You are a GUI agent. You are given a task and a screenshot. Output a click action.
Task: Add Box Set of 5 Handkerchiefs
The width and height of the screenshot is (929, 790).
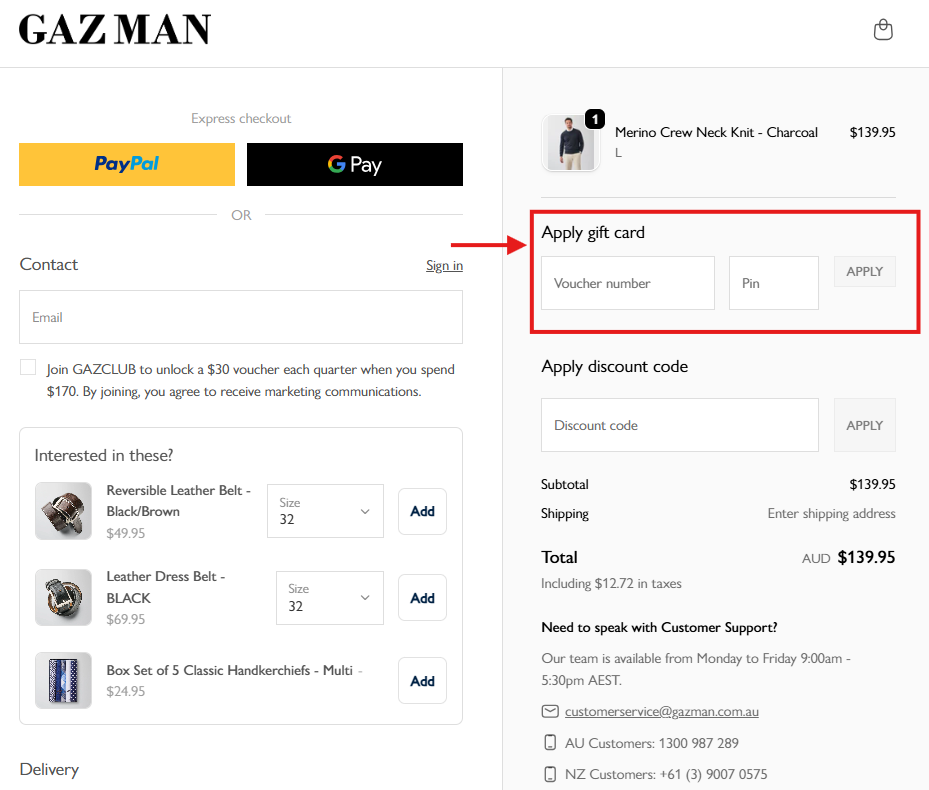[422, 681]
